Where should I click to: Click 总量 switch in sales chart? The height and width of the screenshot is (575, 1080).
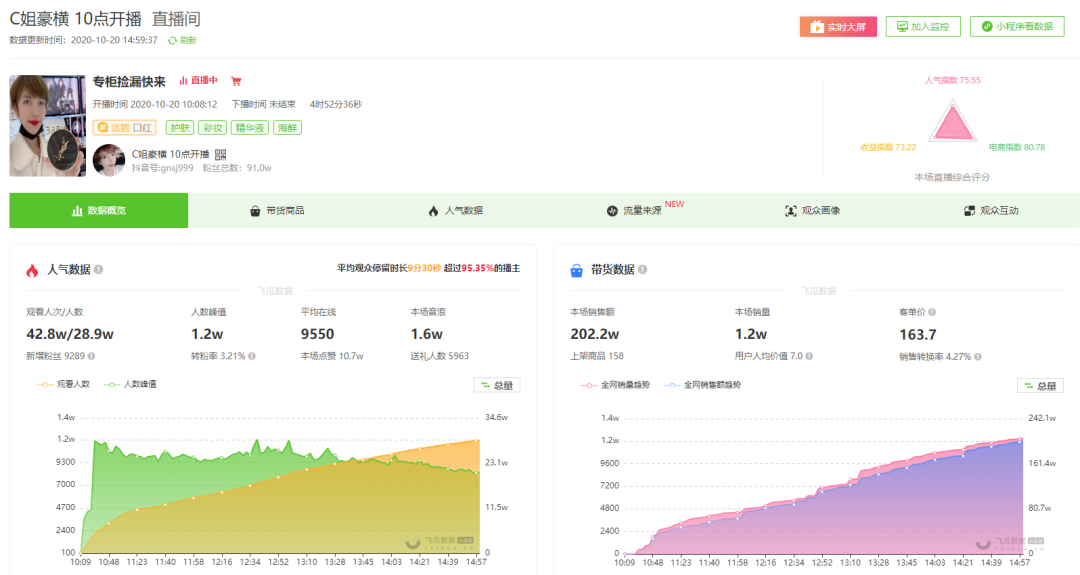(x=1040, y=386)
